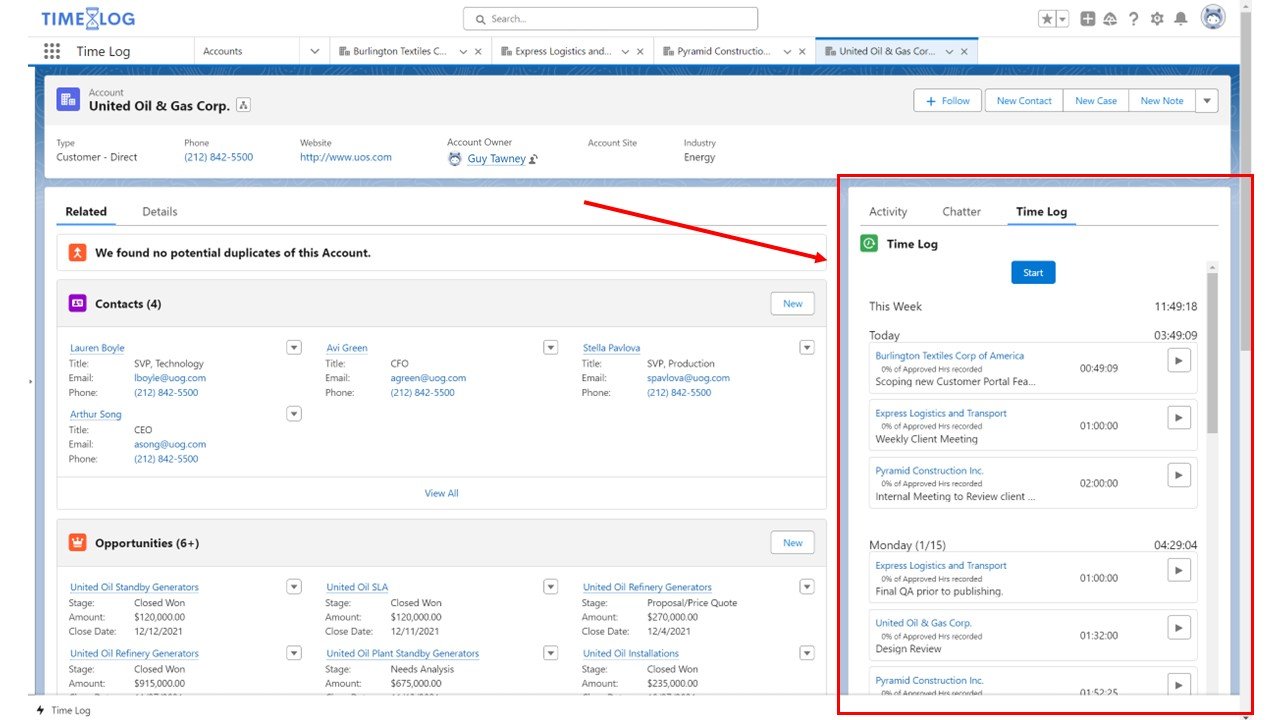
Task: Expand the Accounts navigation dropdown
Action: click(314, 51)
